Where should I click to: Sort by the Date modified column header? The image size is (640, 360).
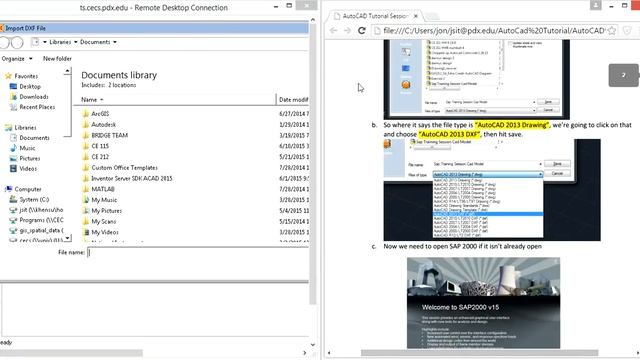click(293, 100)
